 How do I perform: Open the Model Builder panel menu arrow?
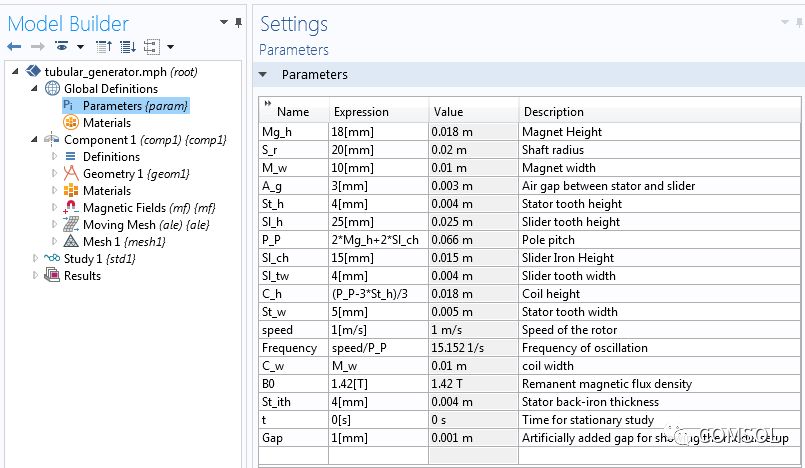pyautogui.click(x=223, y=22)
